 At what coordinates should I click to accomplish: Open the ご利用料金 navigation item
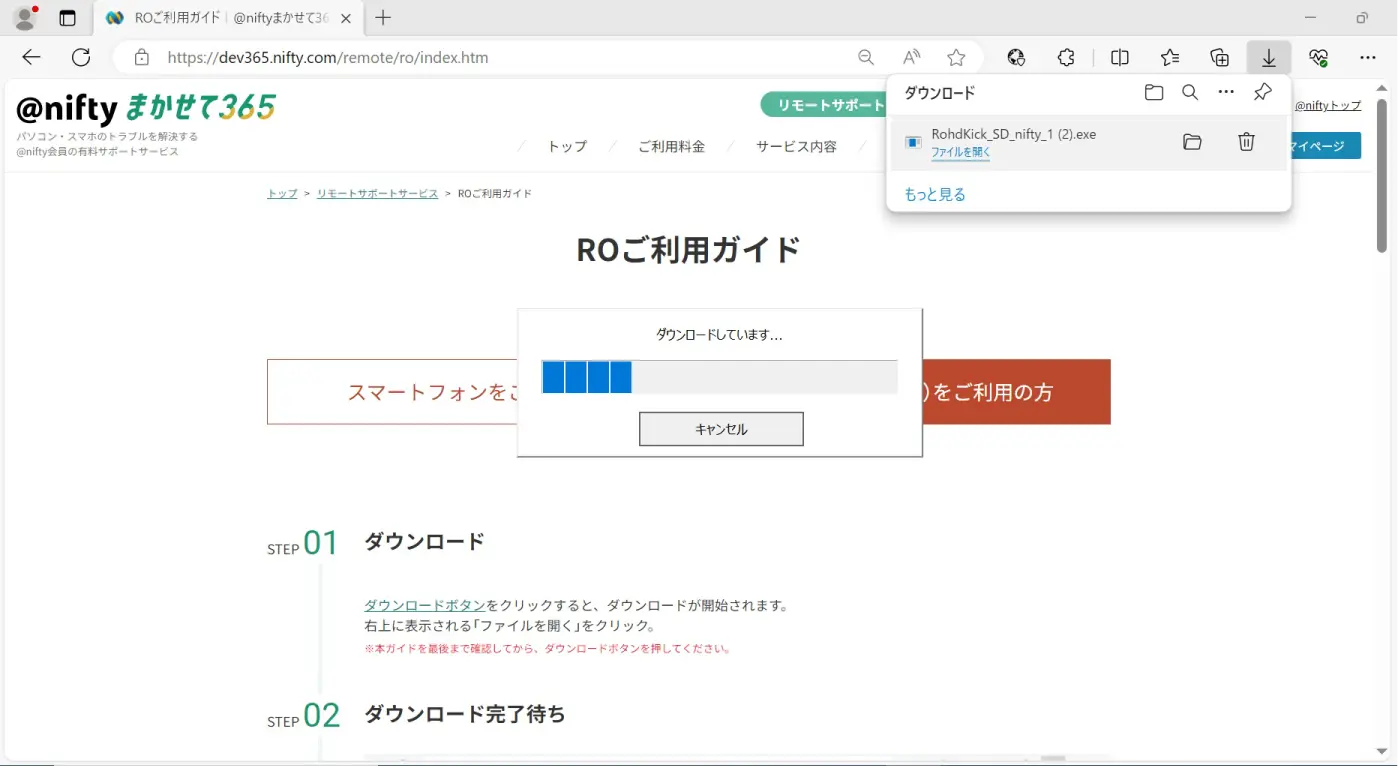(x=671, y=146)
